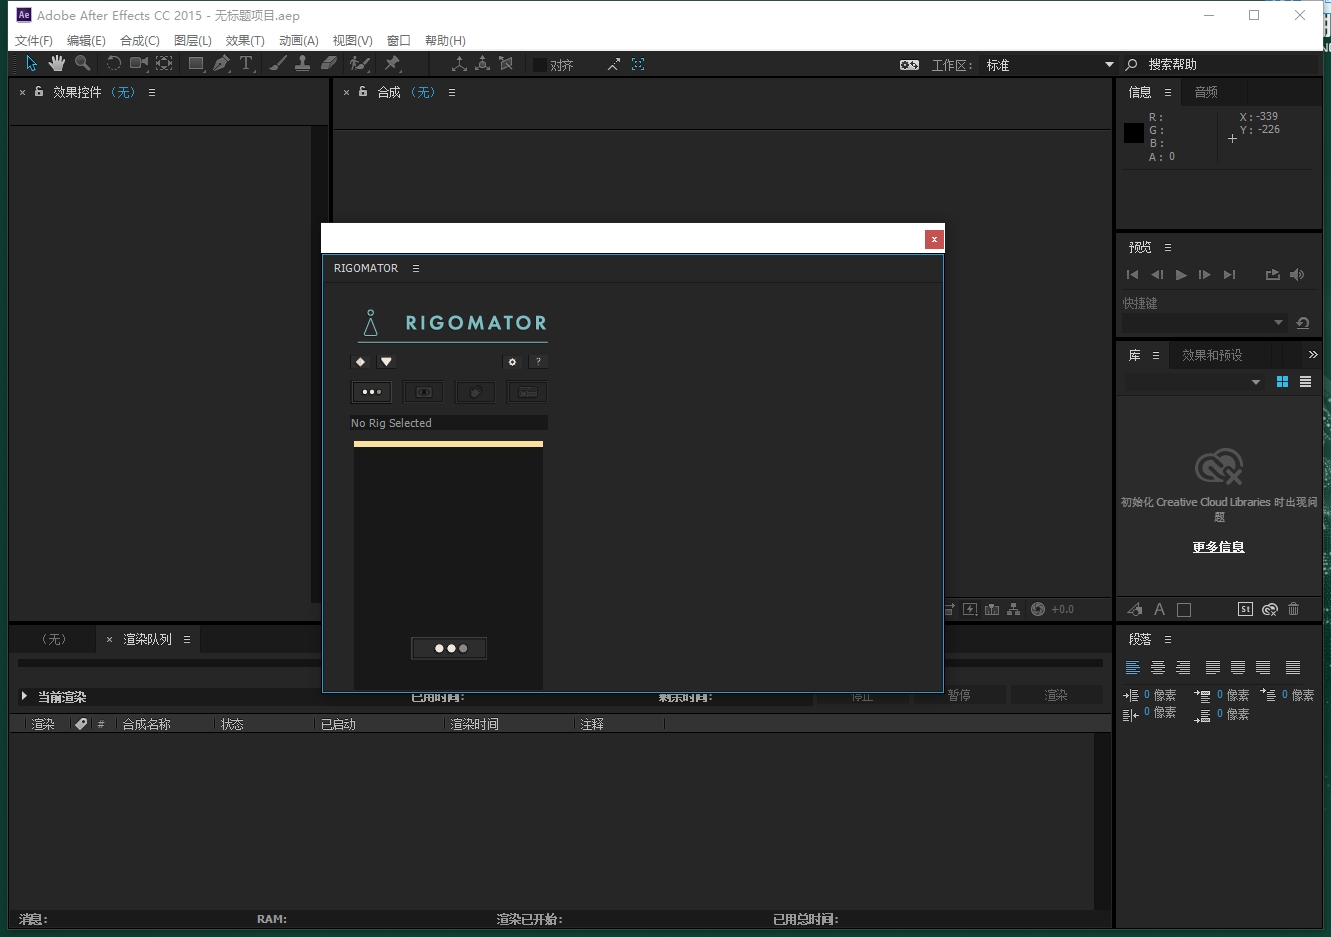Screen dimensions: 1331x937
Task: Open the 编辑(E) menu
Action: click(x=86, y=41)
